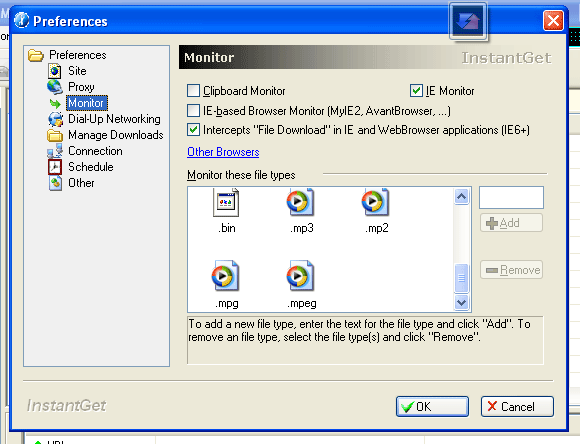Image resolution: width=580 pixels, height=444 pixels.
Task: Open the Site settings globe icon
Action: point(55,71)
